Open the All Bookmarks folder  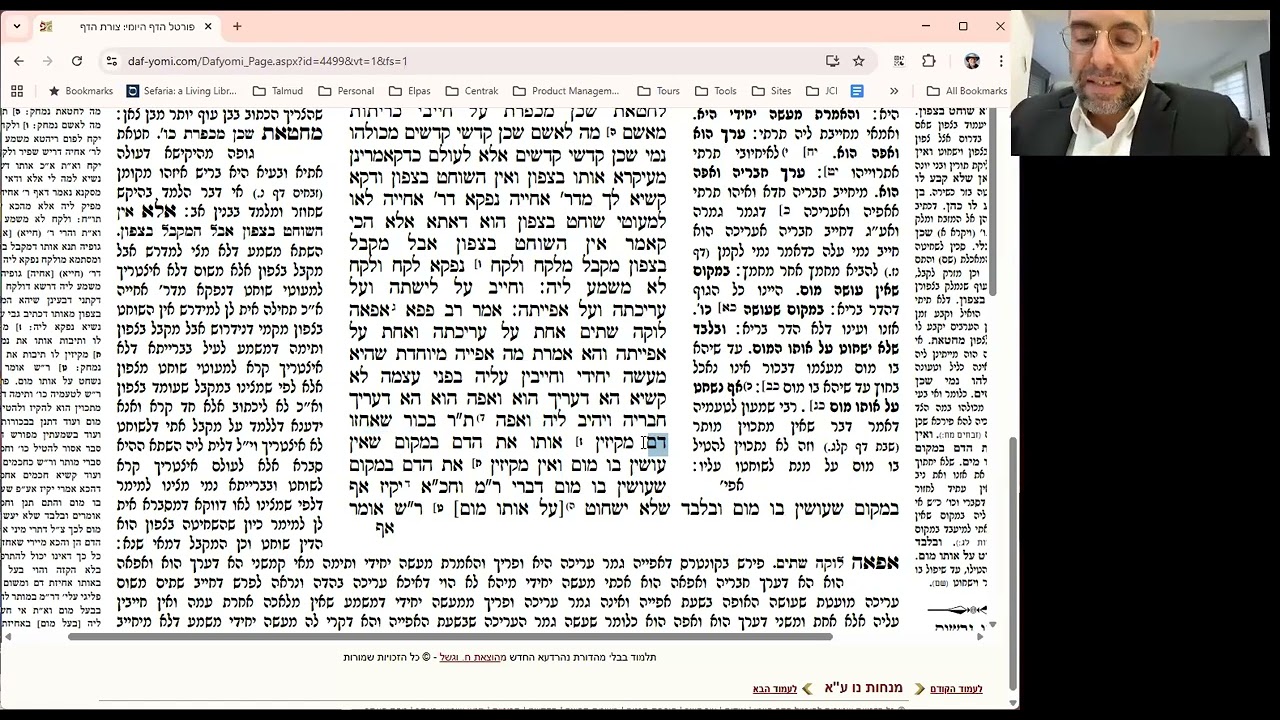(x=966, y=91)
